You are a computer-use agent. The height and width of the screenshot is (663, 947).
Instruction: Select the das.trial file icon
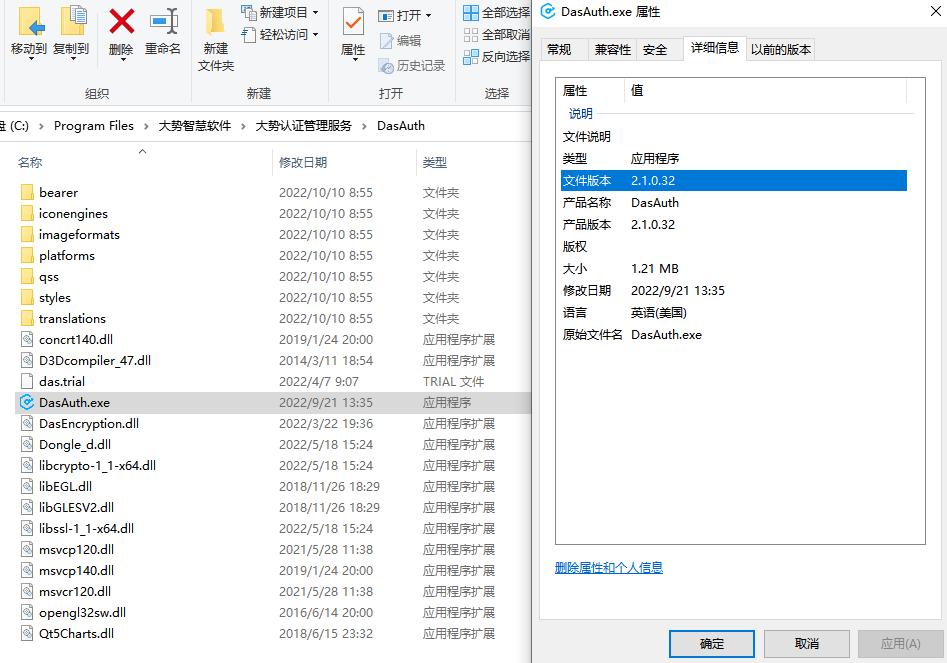pyautogui.click(x=27, y=381)
